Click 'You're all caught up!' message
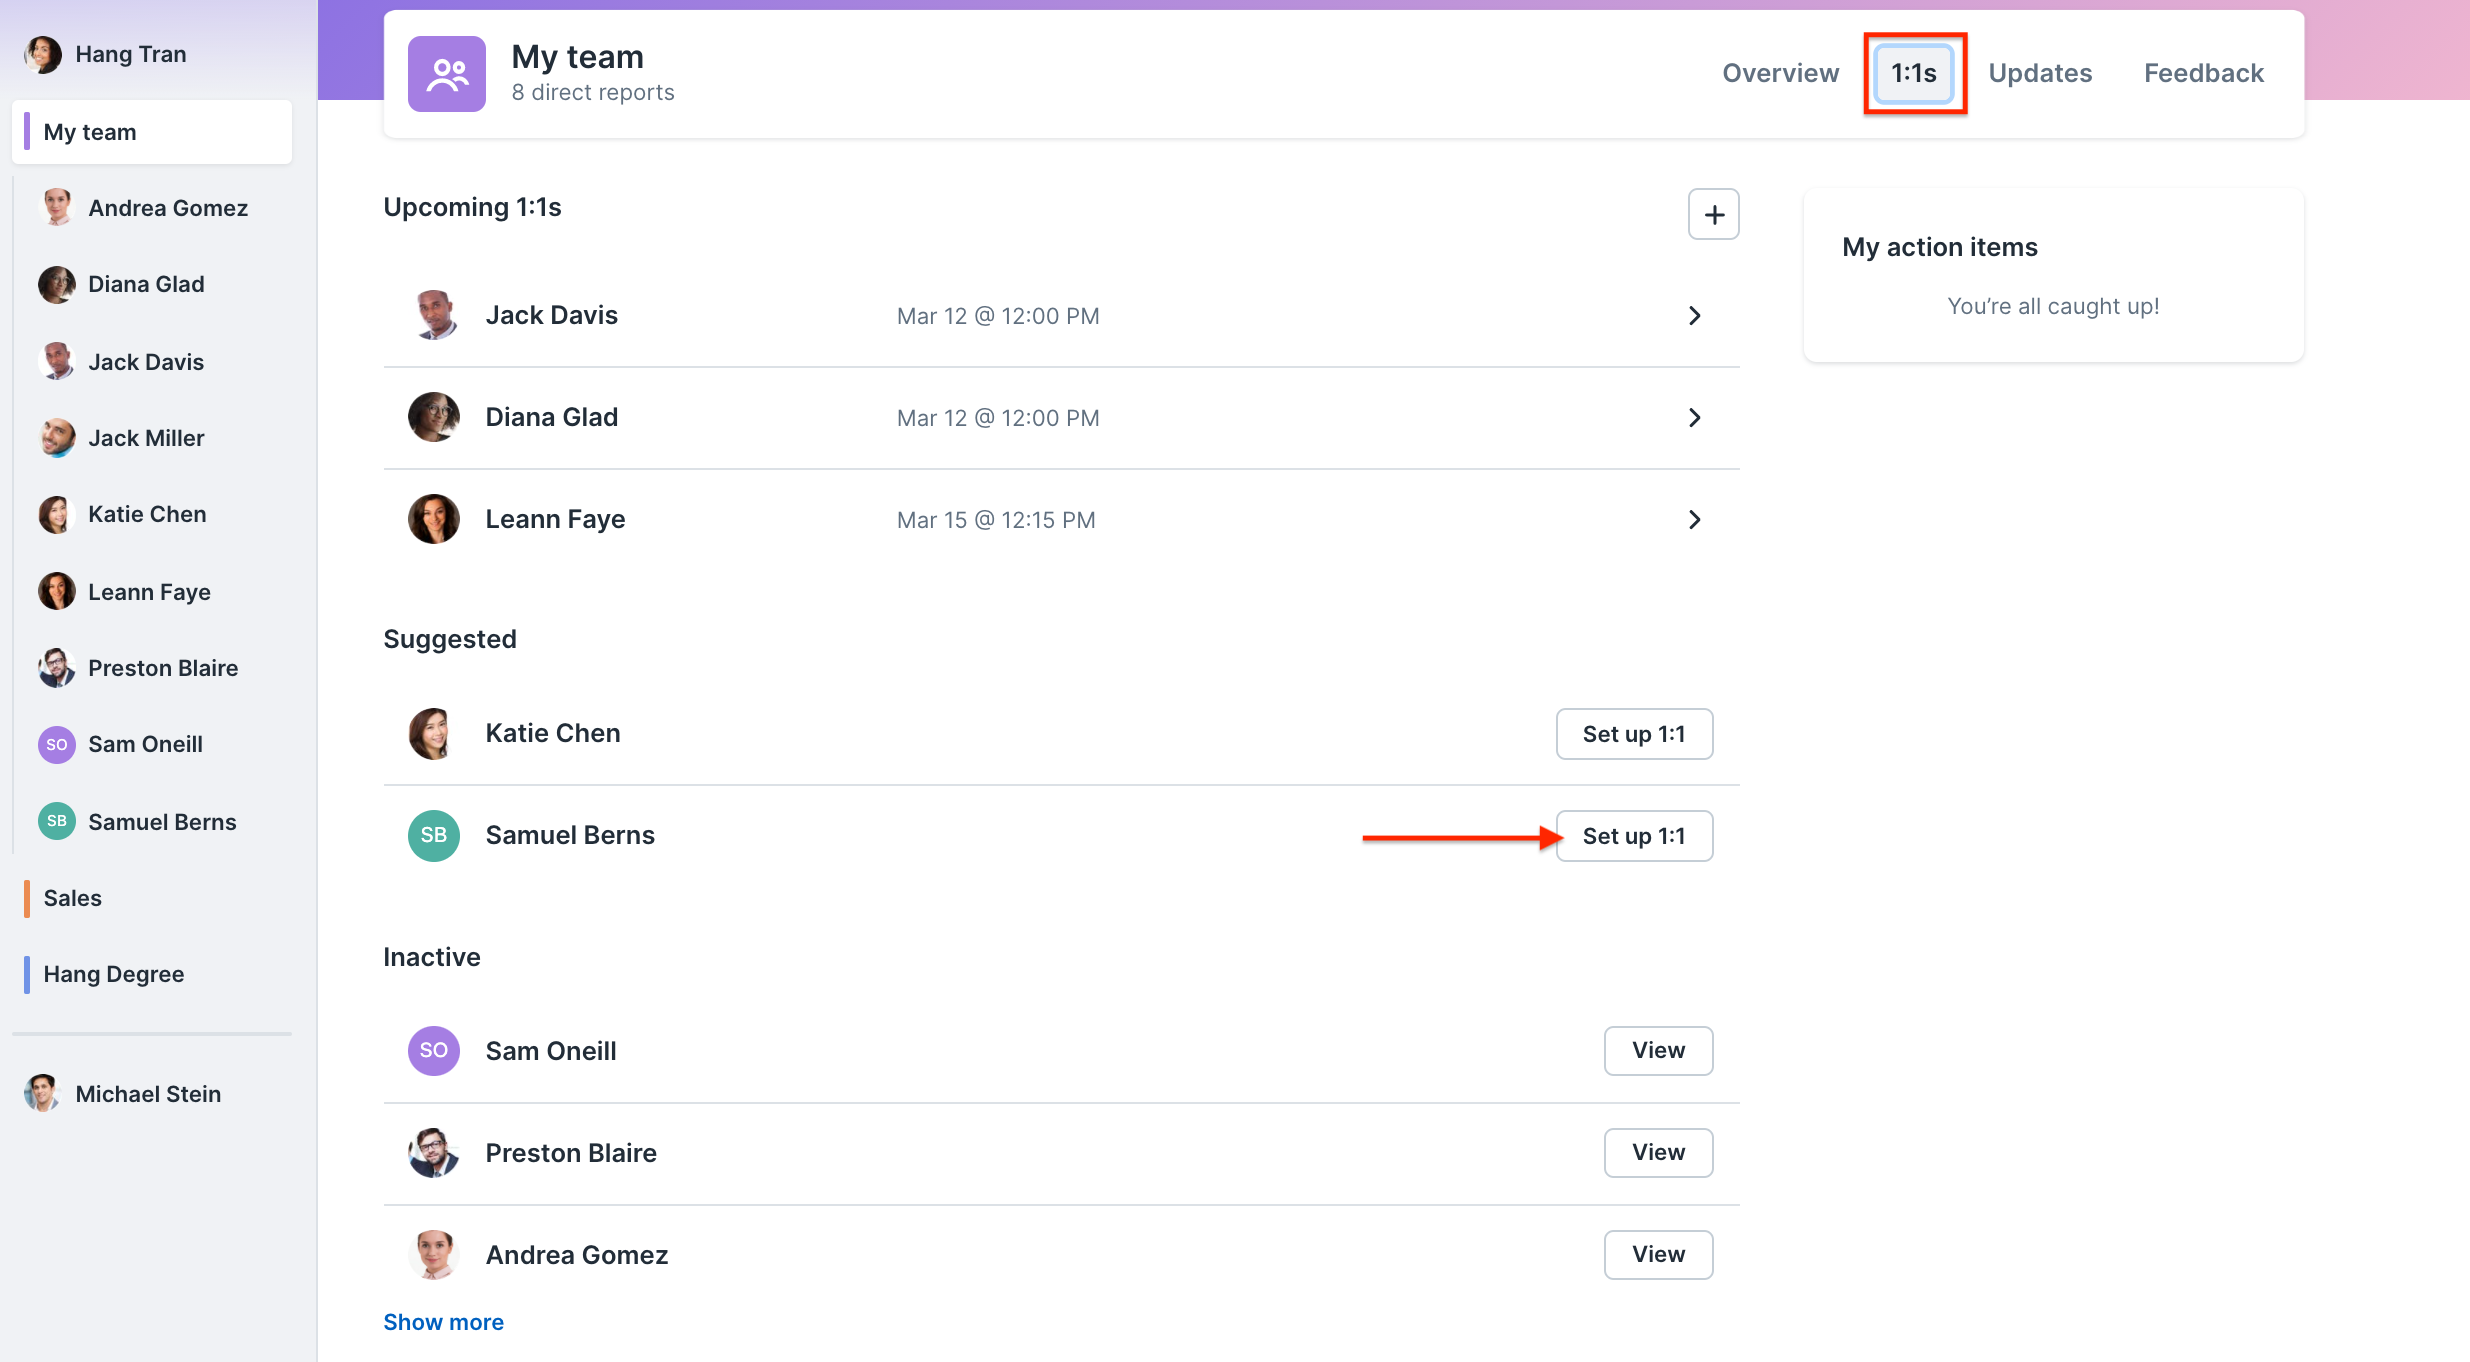The width and height of the screenshot is (2470, 1362). click(x=2053, y=306)
